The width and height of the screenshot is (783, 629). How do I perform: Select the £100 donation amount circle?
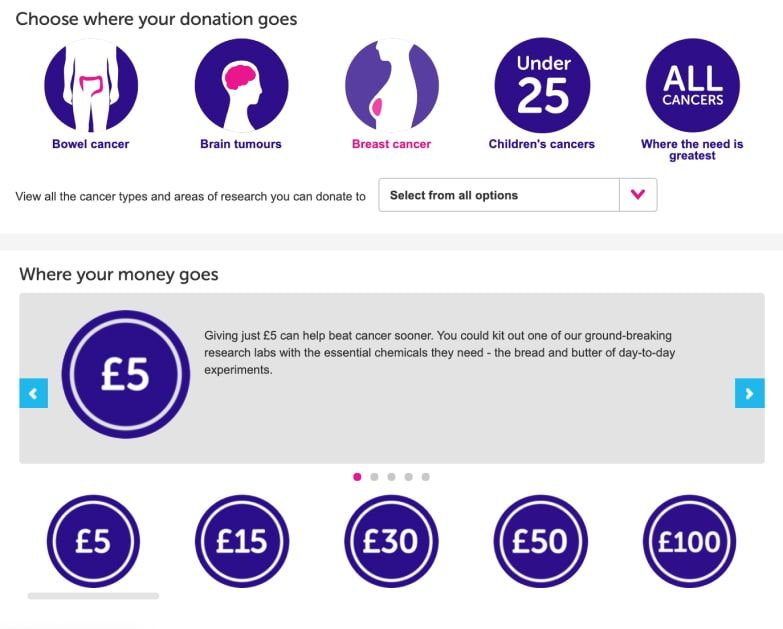tap(689, 541)
